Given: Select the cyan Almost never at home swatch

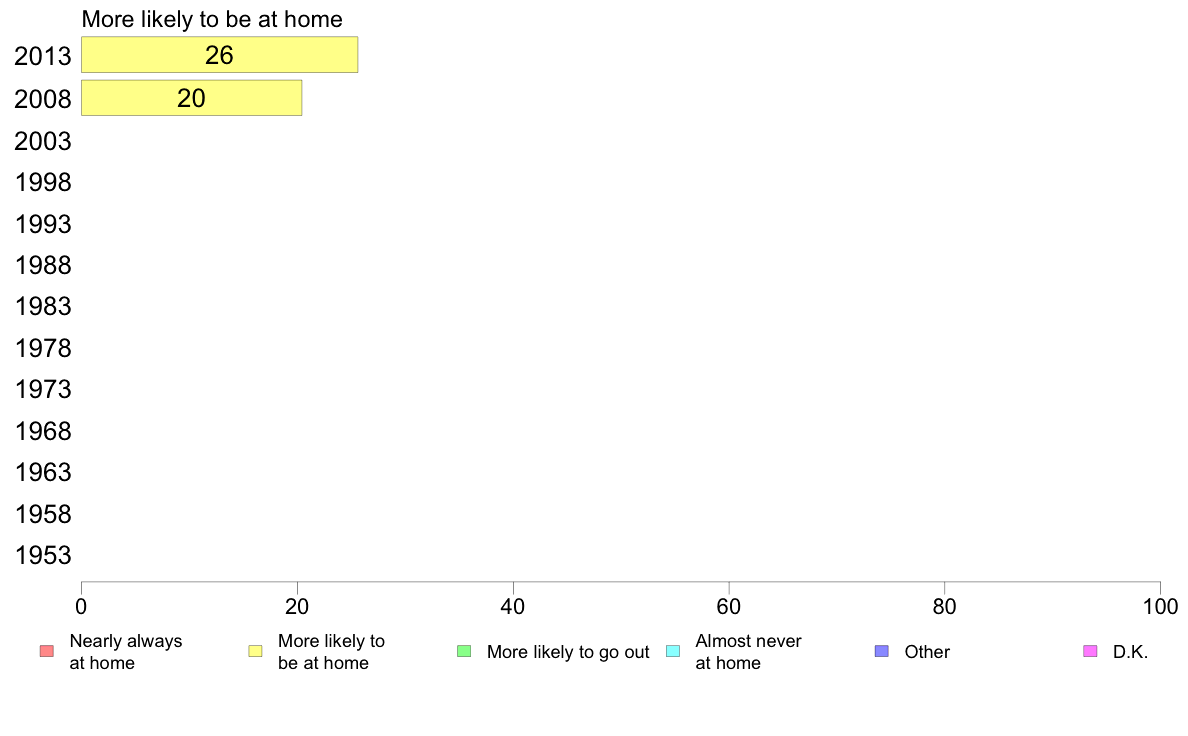Looking at the screenshot, I should pos(673,651).
